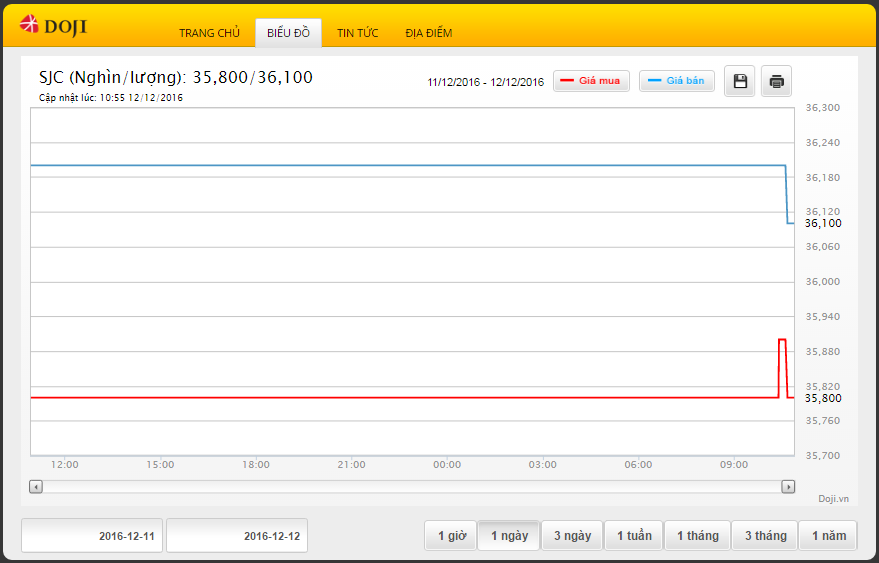Toggle the Giá mua series
The width and height of the screenshot is (879, 563).
click(x=591, y=81)
